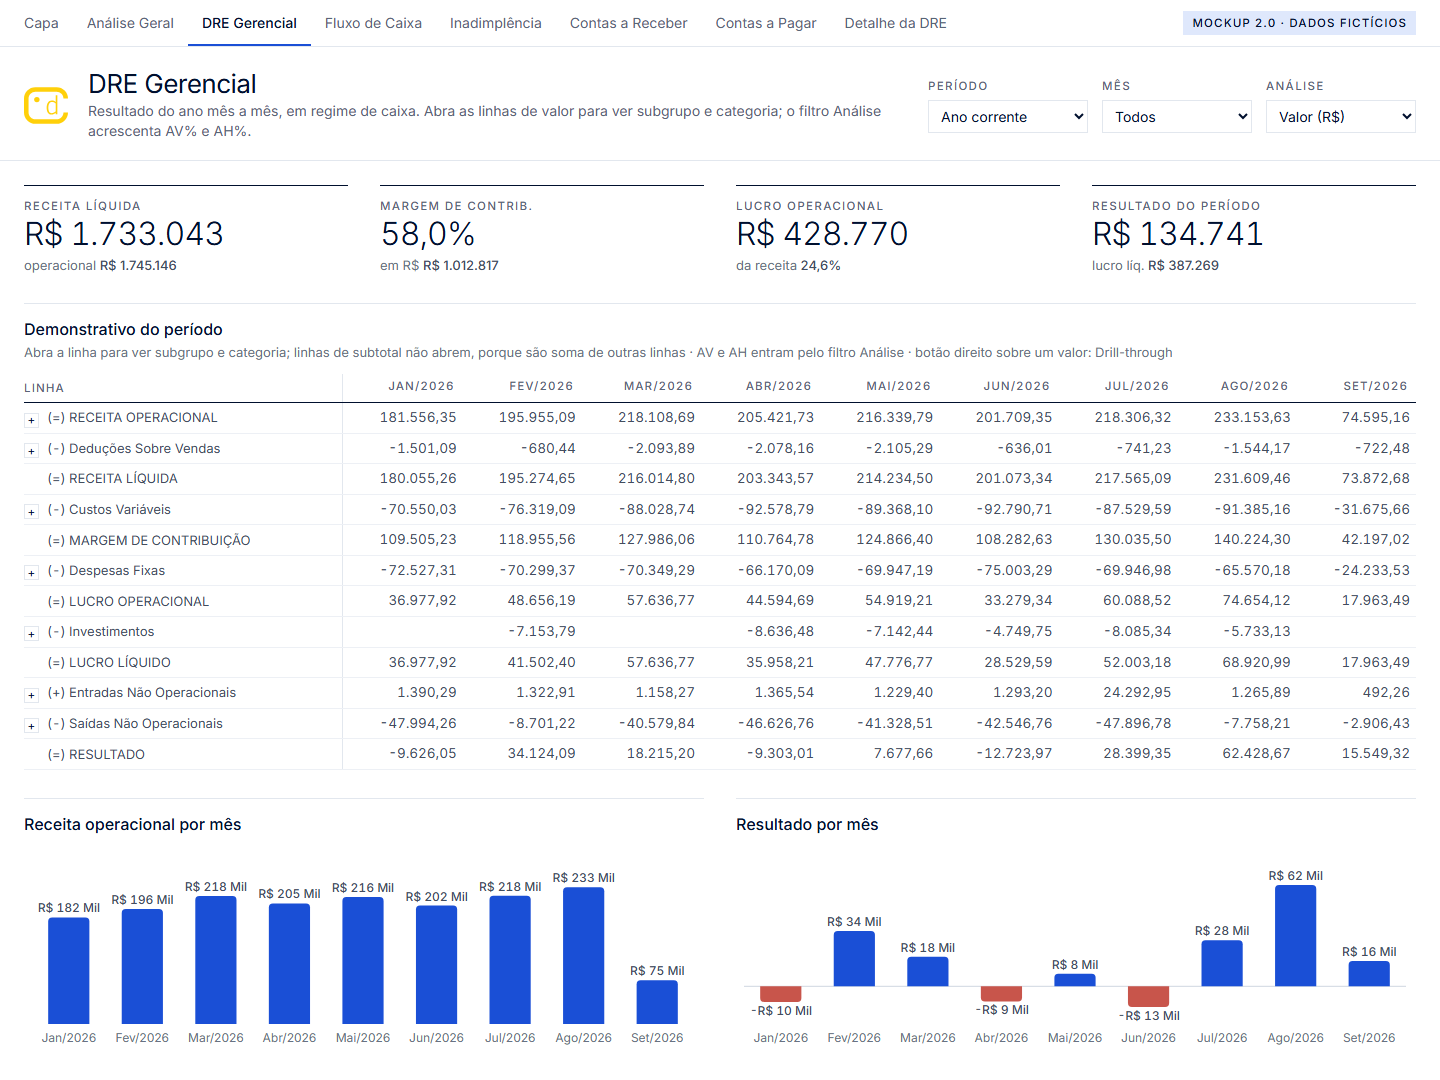Image resolution: width=1440 pixels, height=1080 pixels.
Task: Click the RESULTADO cell -12.723,97
Action: coord(1014,753)
